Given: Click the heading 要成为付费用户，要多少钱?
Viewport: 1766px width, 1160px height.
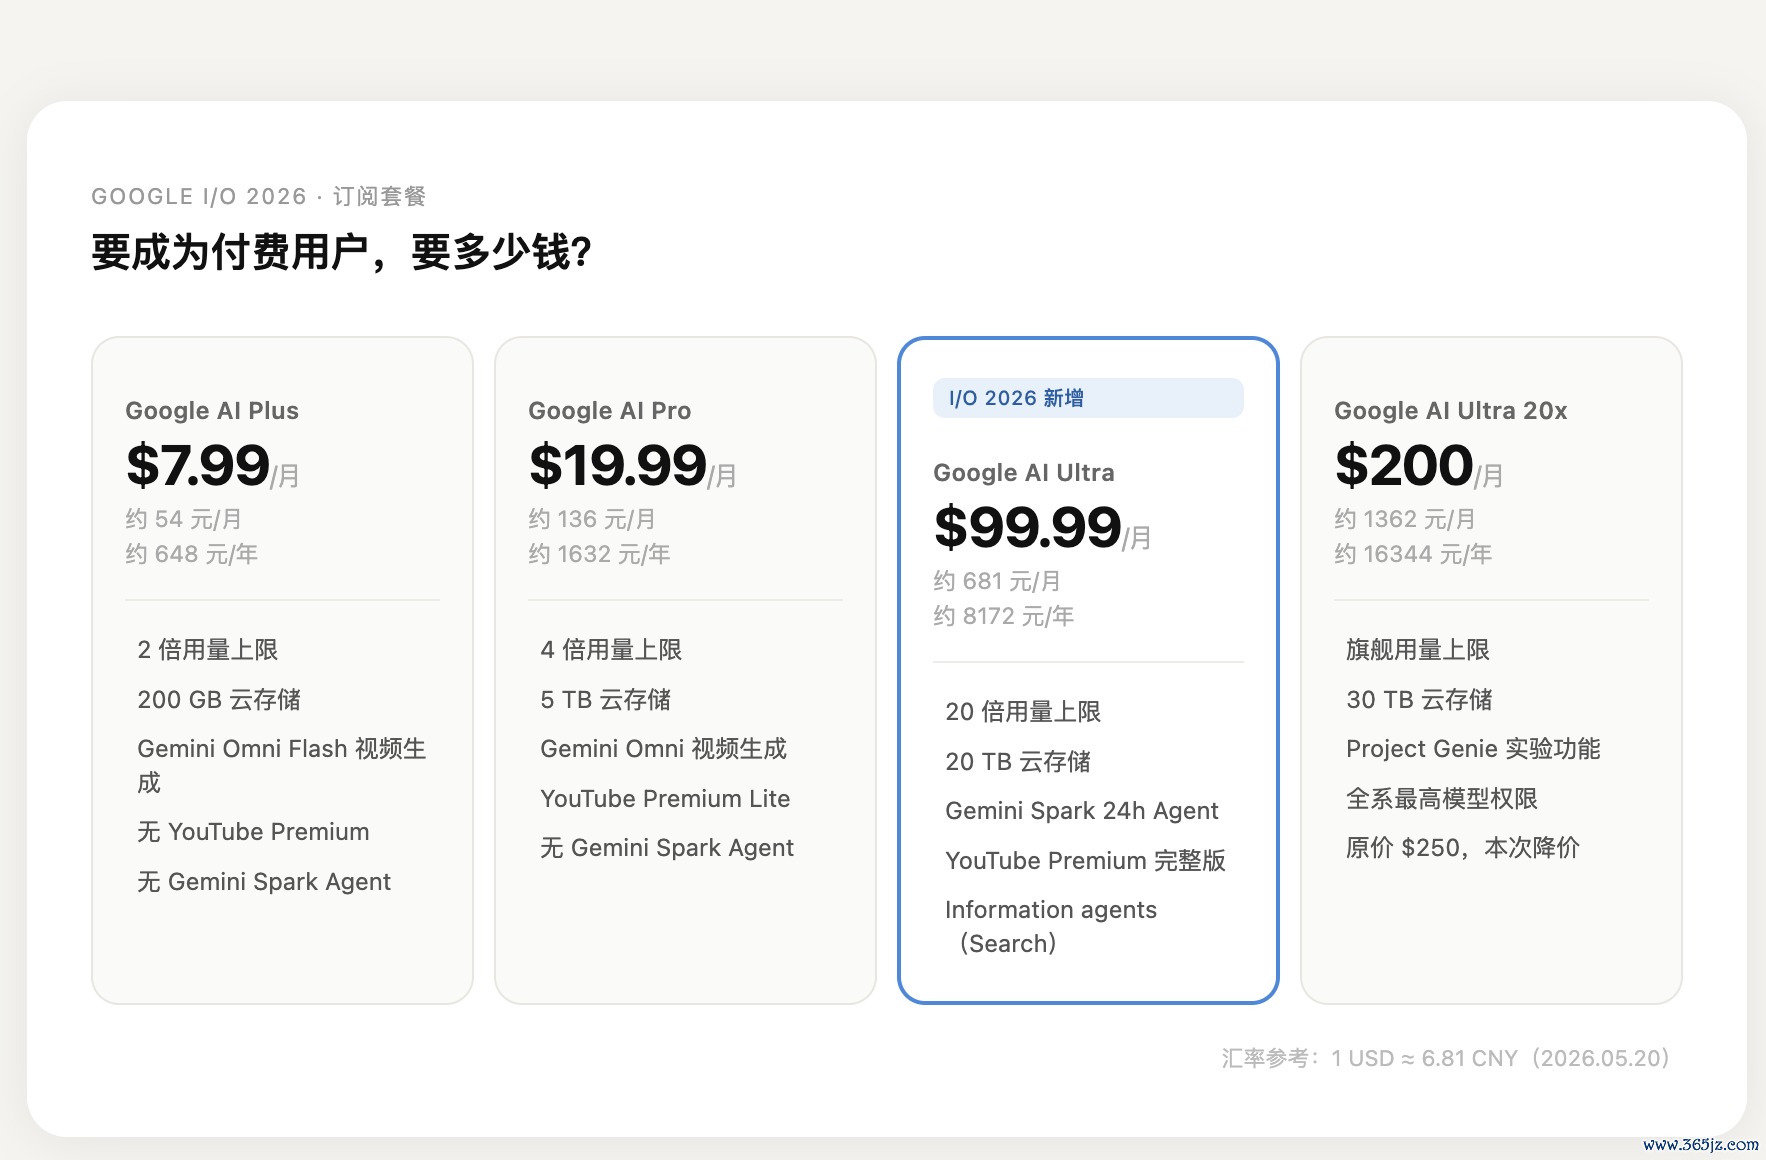Looking at the screenshot, I should (341, 252).
